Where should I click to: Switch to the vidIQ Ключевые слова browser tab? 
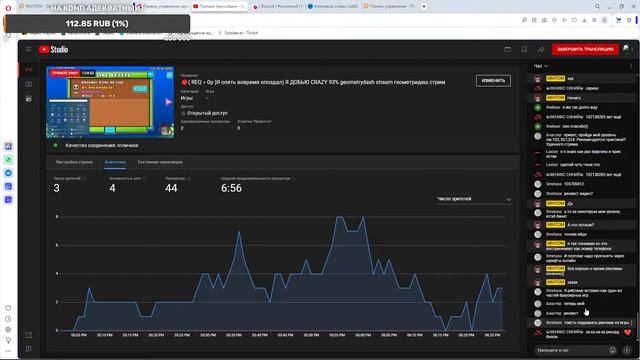point(333,7)
